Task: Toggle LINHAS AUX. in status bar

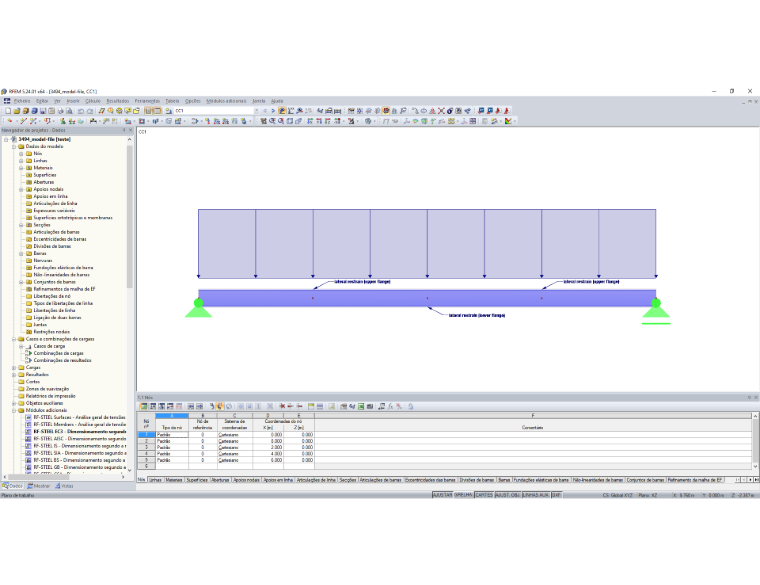Action: pyautogui.click(x=536, y=495)
